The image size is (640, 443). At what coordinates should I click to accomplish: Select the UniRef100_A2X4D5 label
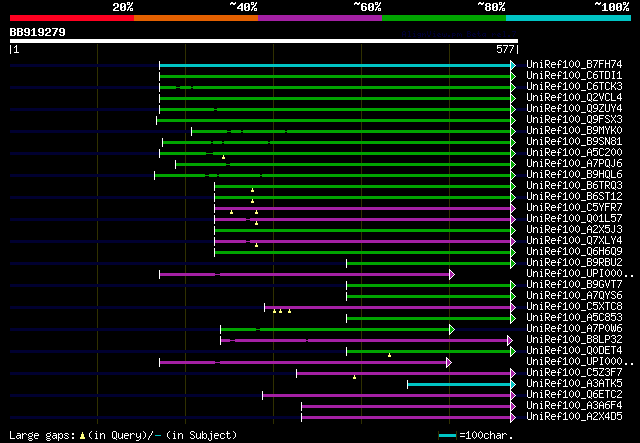click(x=574, y=416)
